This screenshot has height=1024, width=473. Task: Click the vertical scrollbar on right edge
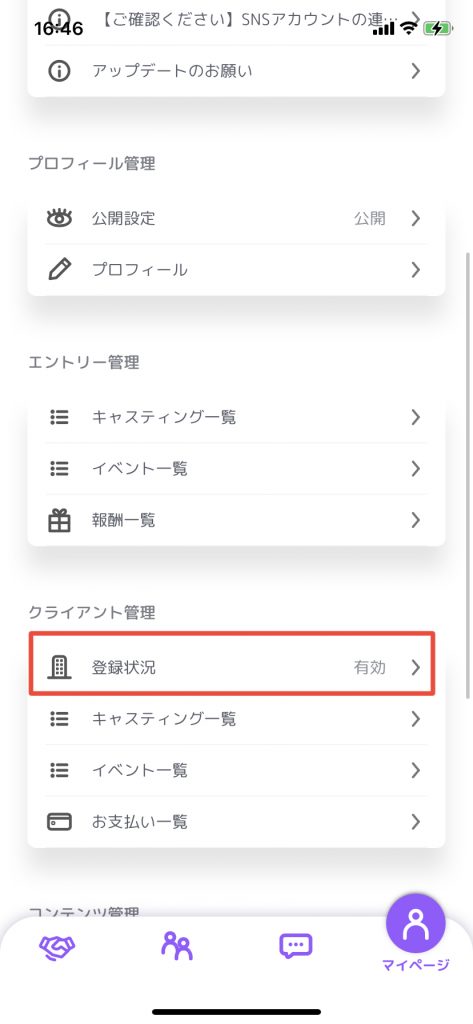pos(468,473)
